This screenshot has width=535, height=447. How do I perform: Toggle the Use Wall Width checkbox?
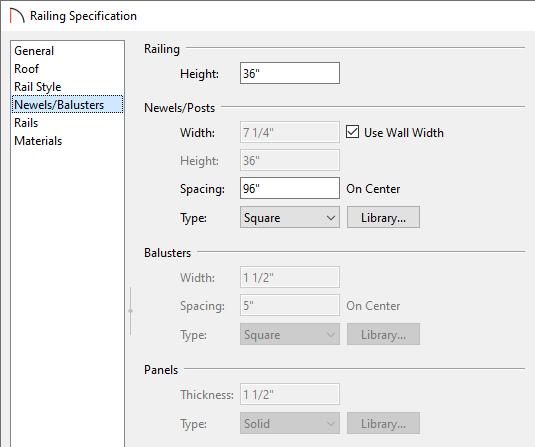coord(352,132)
